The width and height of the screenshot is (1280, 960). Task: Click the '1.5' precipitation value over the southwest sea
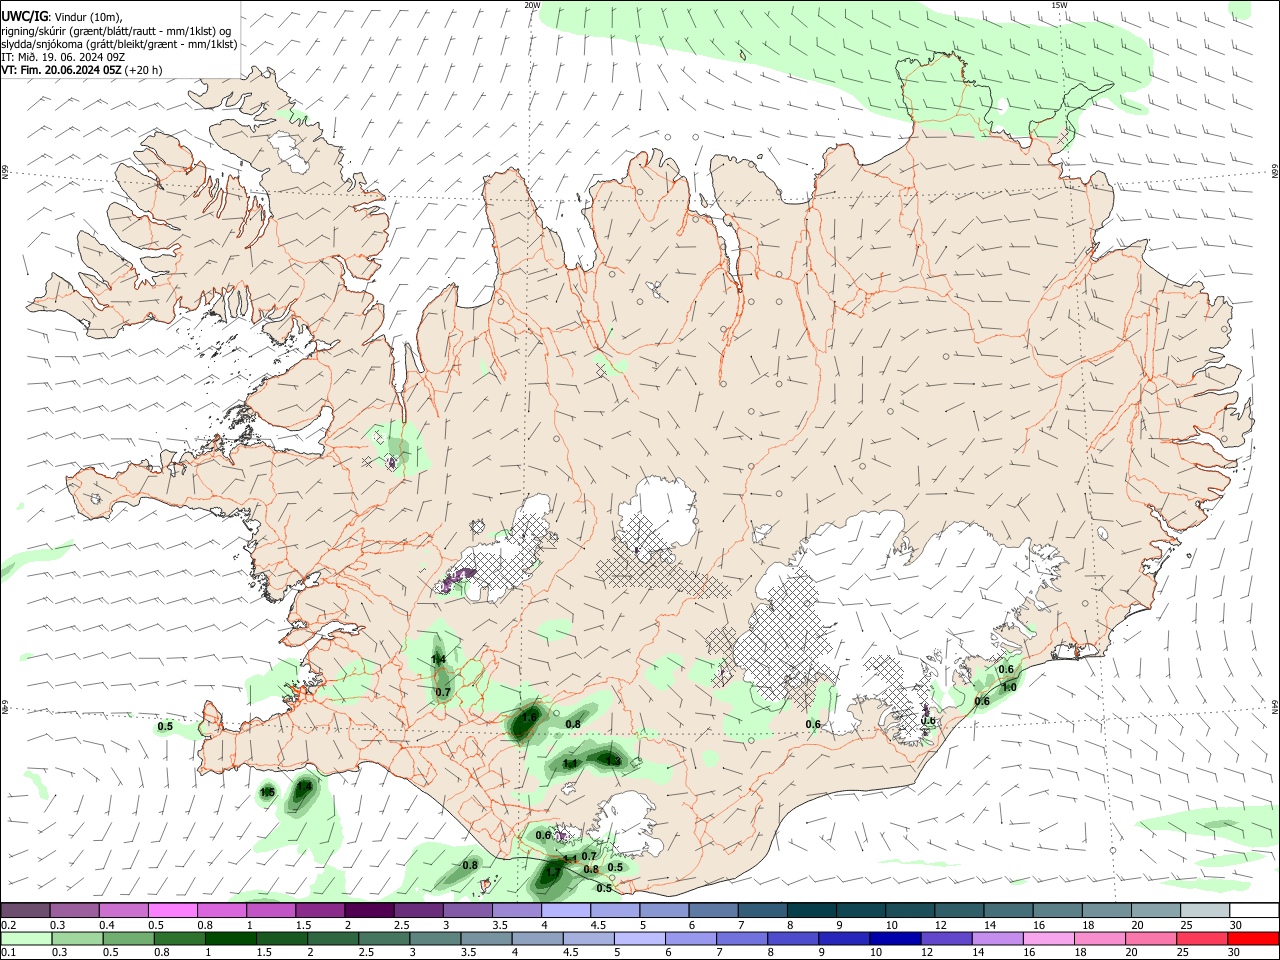[x=267, y=793]
